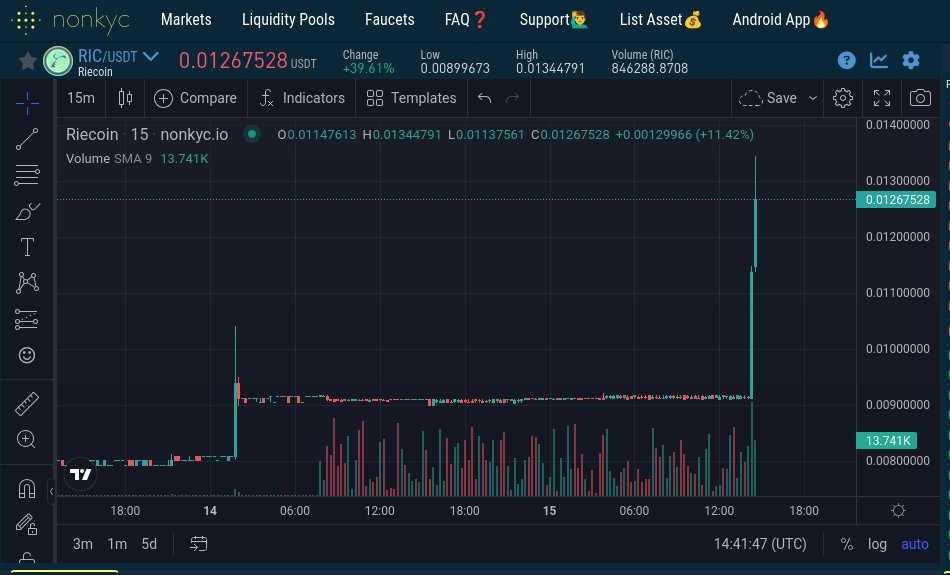
Task: Open chart settings gear in toolbar
Action: pos(843,98)
